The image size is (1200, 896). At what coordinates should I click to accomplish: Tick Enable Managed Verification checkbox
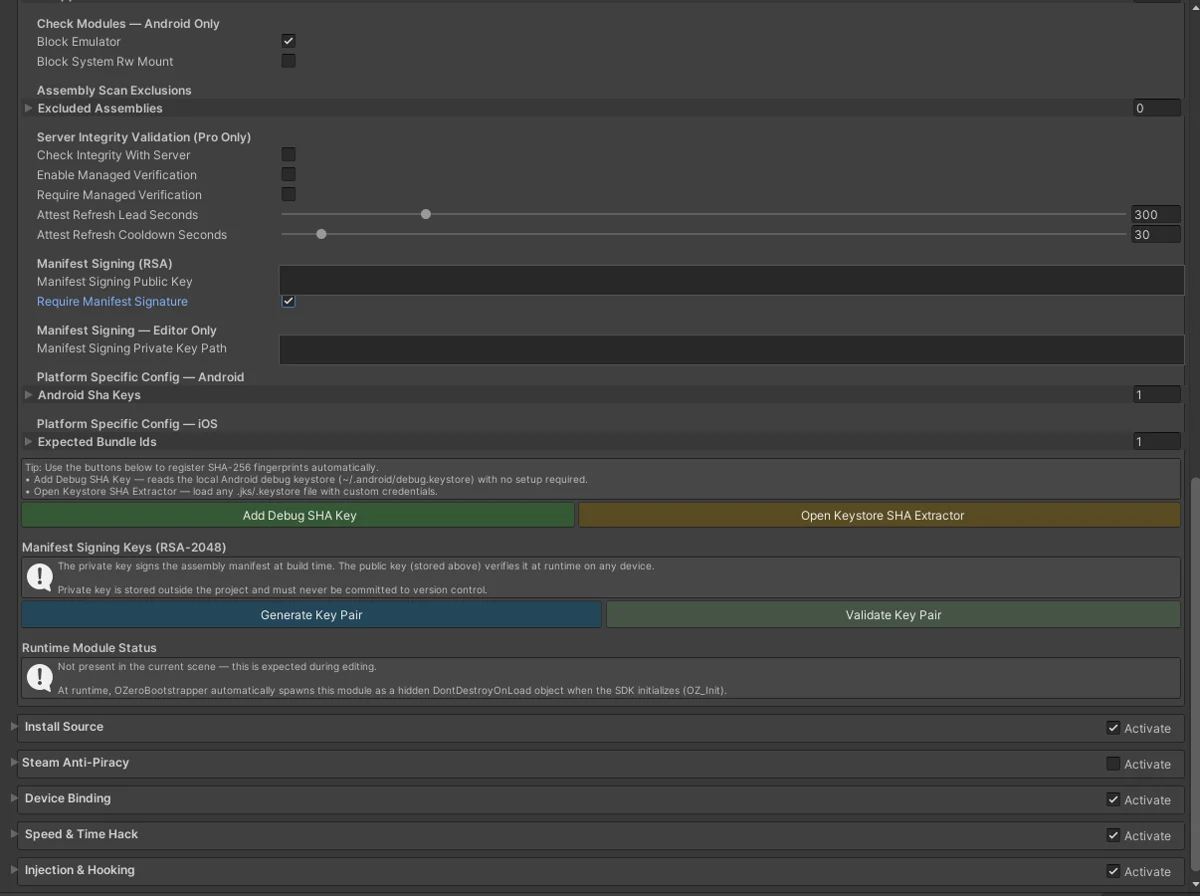point(288,174)
